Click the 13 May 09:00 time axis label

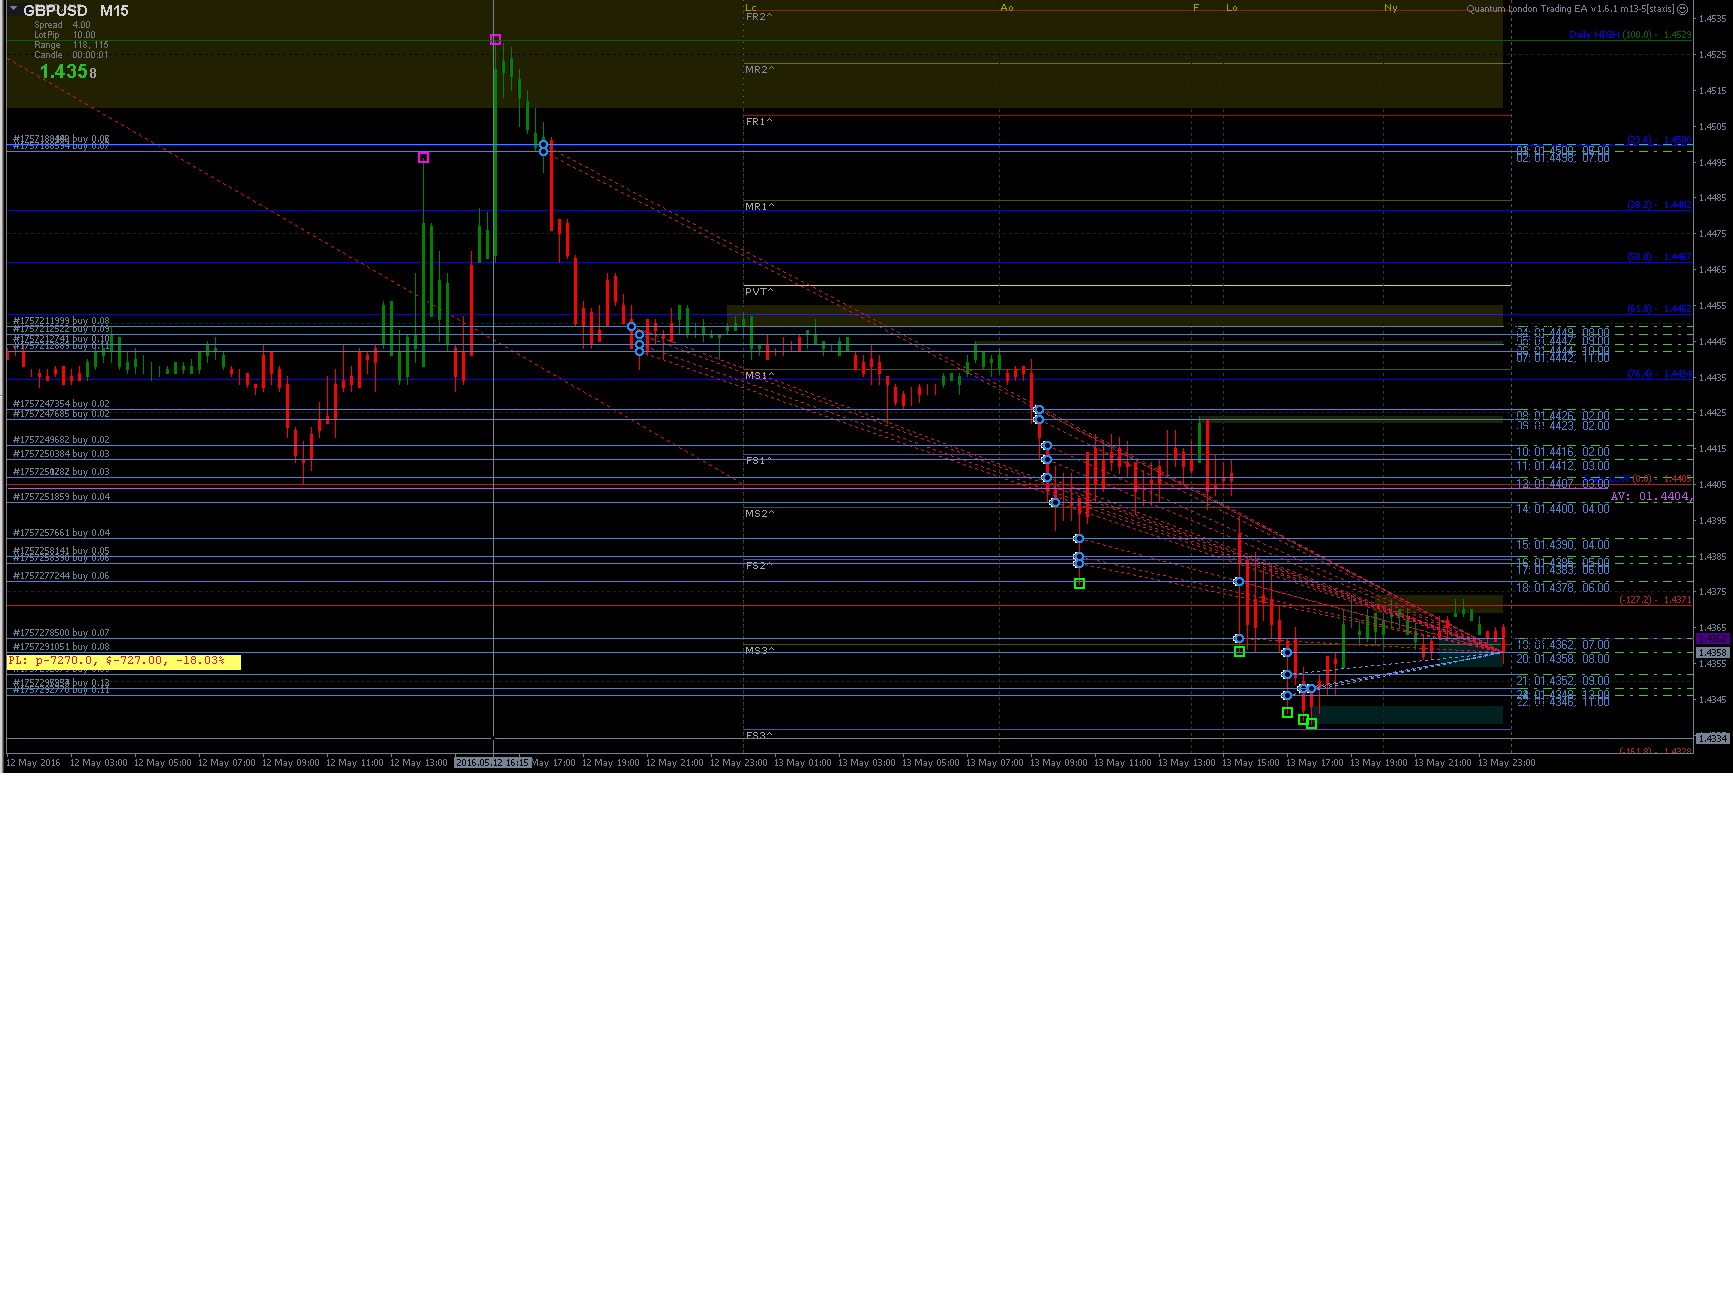pos(1058,763)
